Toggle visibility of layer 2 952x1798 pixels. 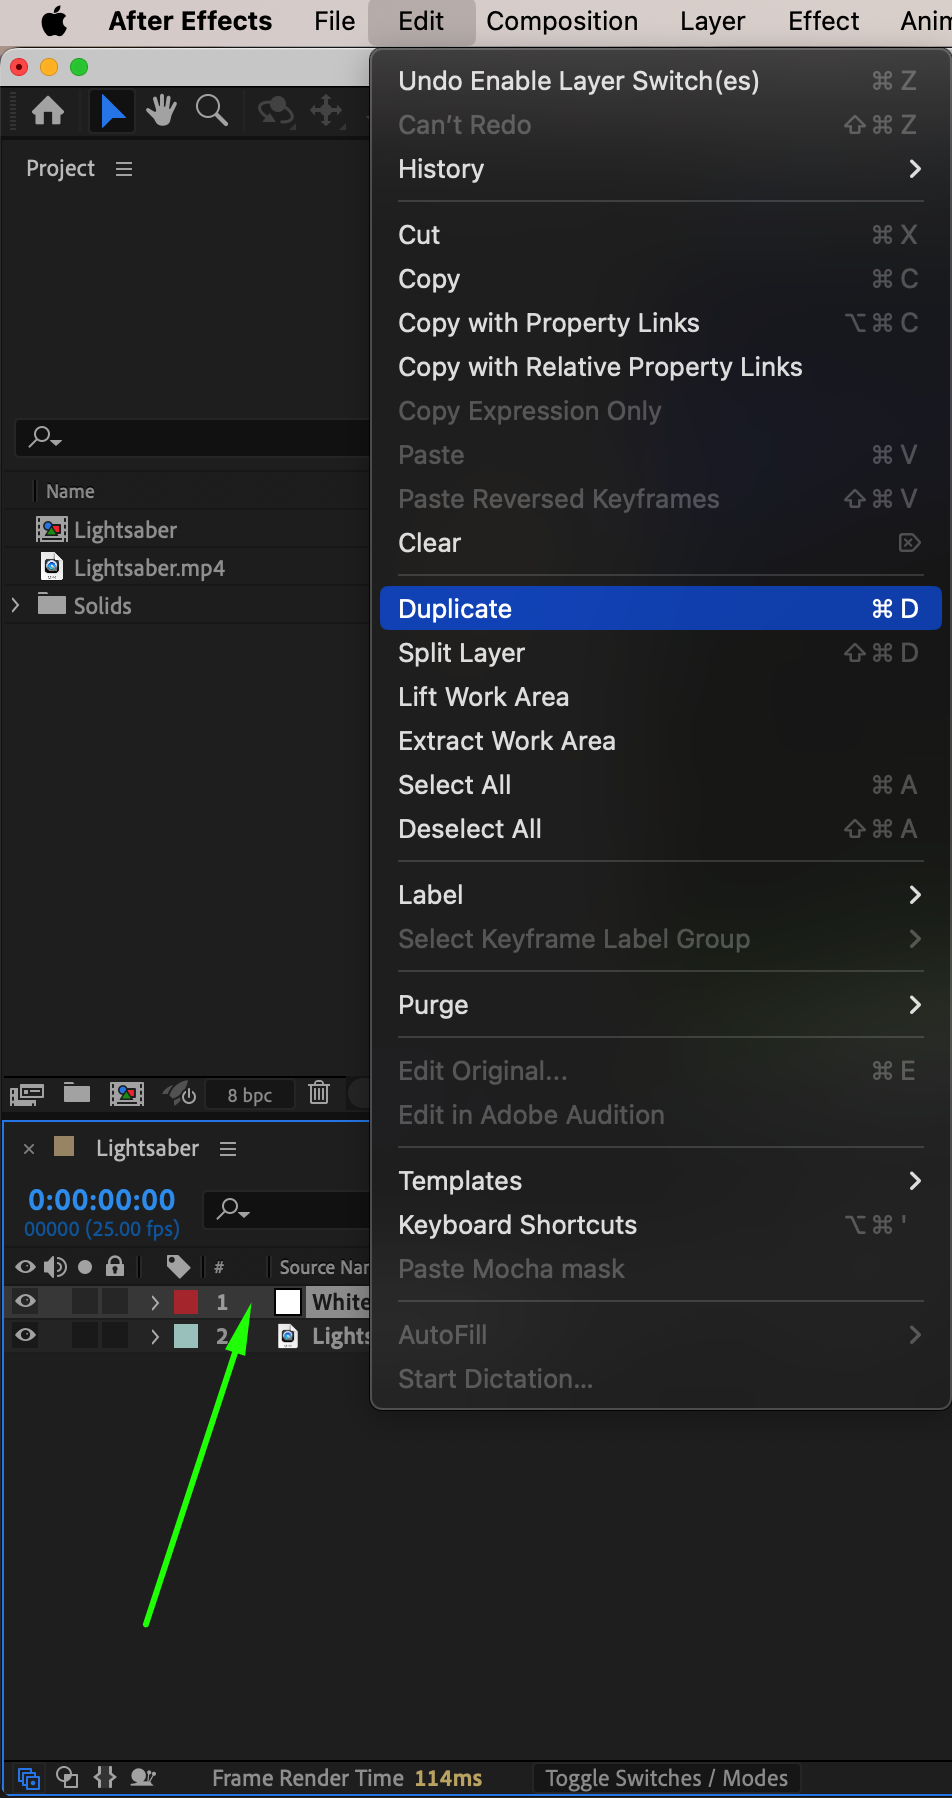(26, 1335)
